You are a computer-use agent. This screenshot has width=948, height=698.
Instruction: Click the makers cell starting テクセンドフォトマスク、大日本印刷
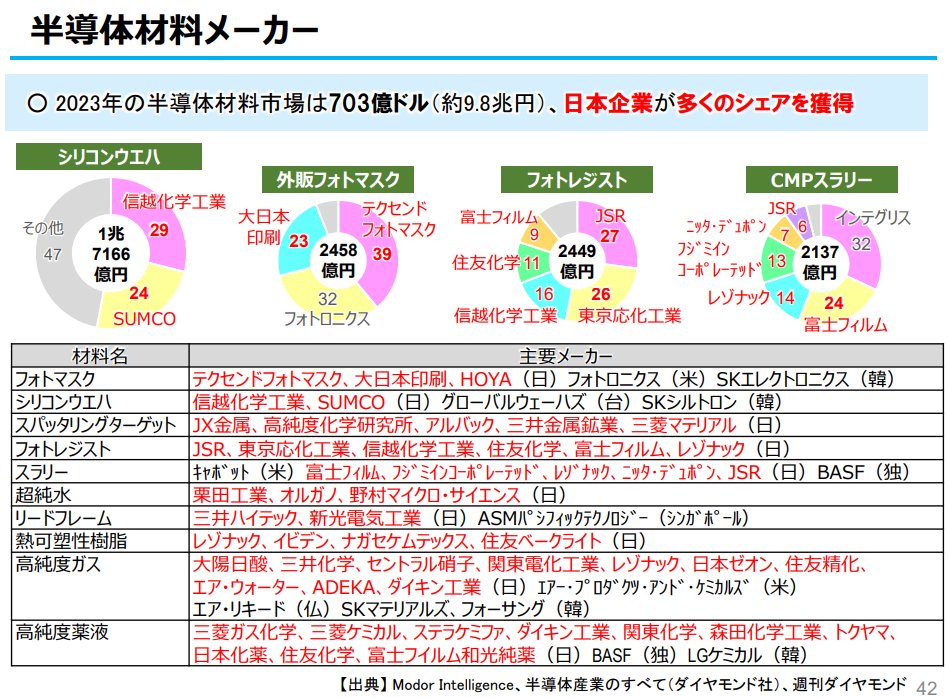pos(566,379)
